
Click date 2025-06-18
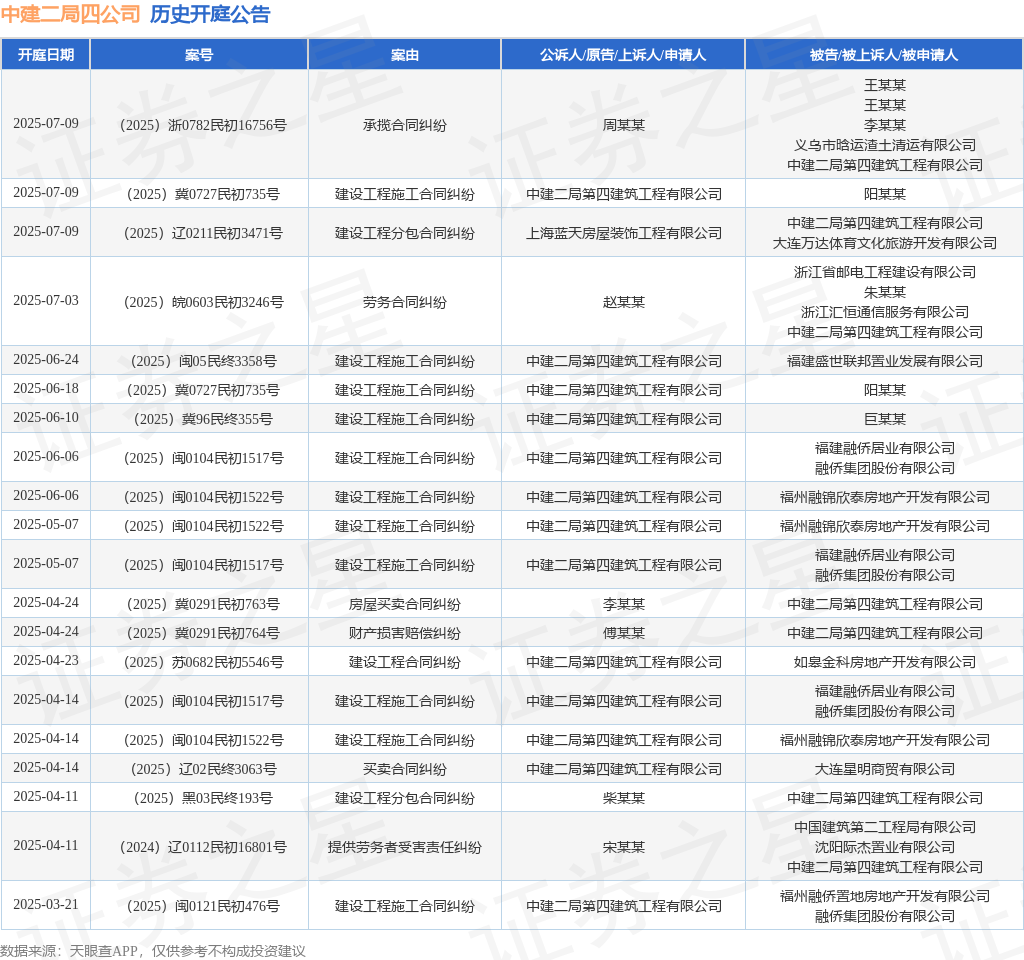[x=46, y=389]
